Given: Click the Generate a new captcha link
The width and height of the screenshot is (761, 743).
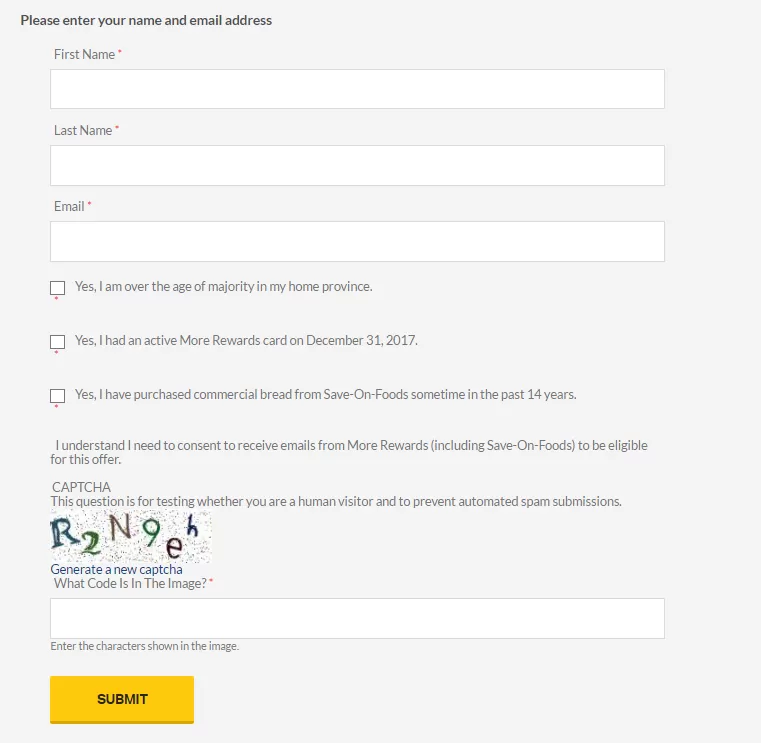Looking at the screenshot, I should (116, 569).
